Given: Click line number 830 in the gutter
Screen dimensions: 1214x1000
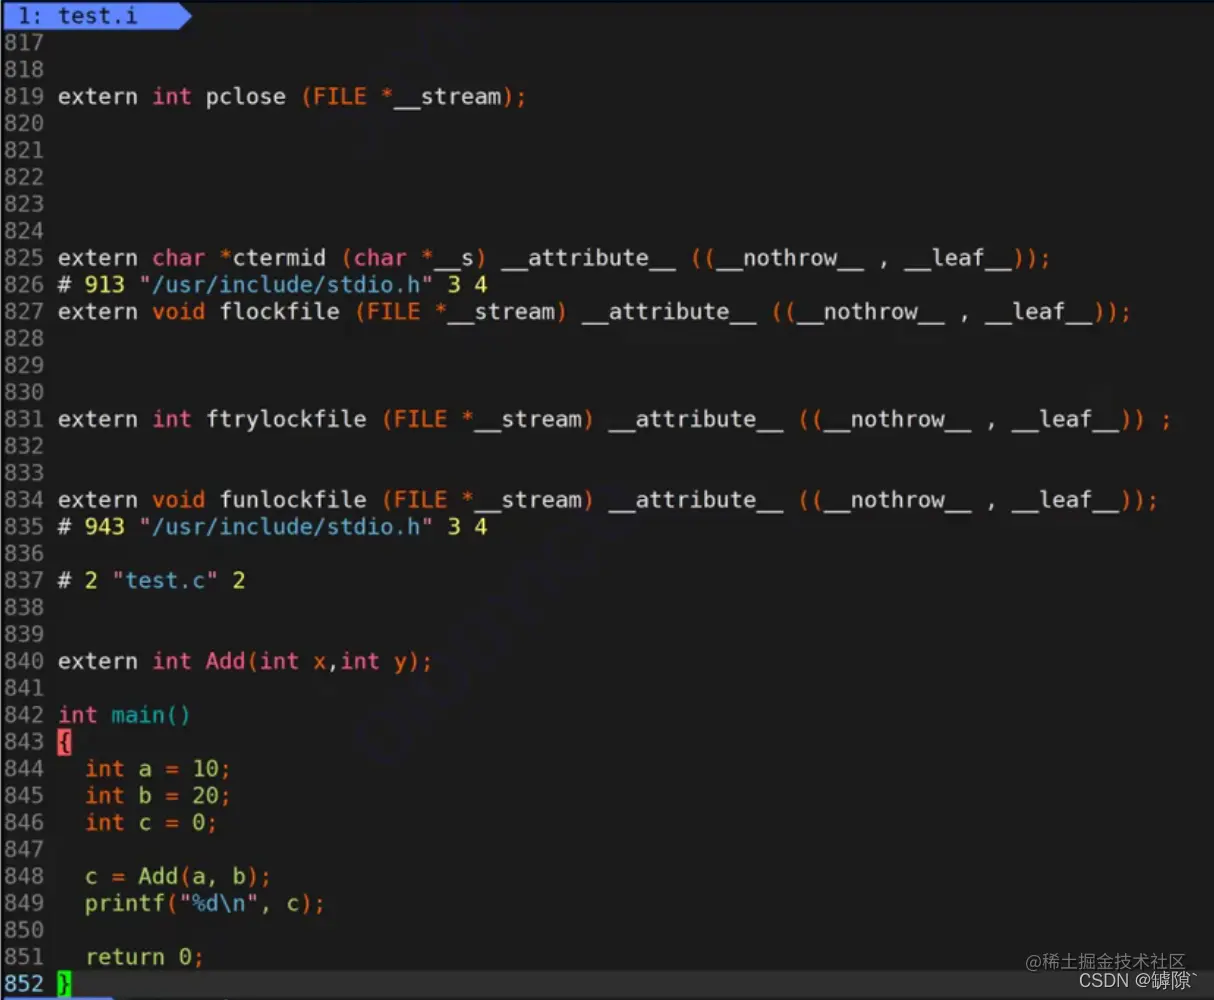Looking at the screenshot, I should pos(24,393).
